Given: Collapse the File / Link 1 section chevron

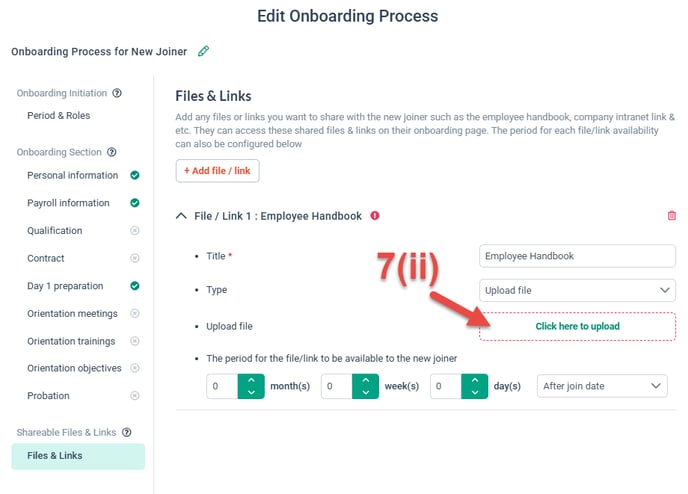Looking at the screenshot, I should tap(181, 216).
